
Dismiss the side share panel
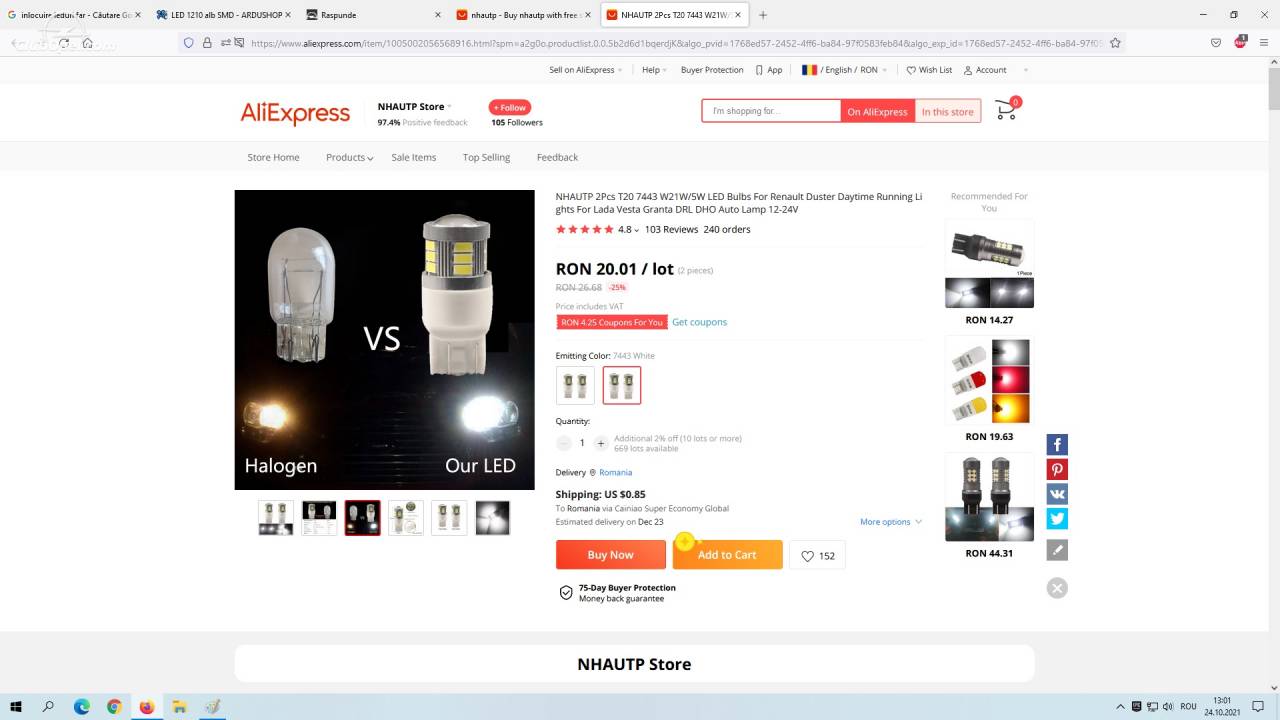(x=1057, y=588)
